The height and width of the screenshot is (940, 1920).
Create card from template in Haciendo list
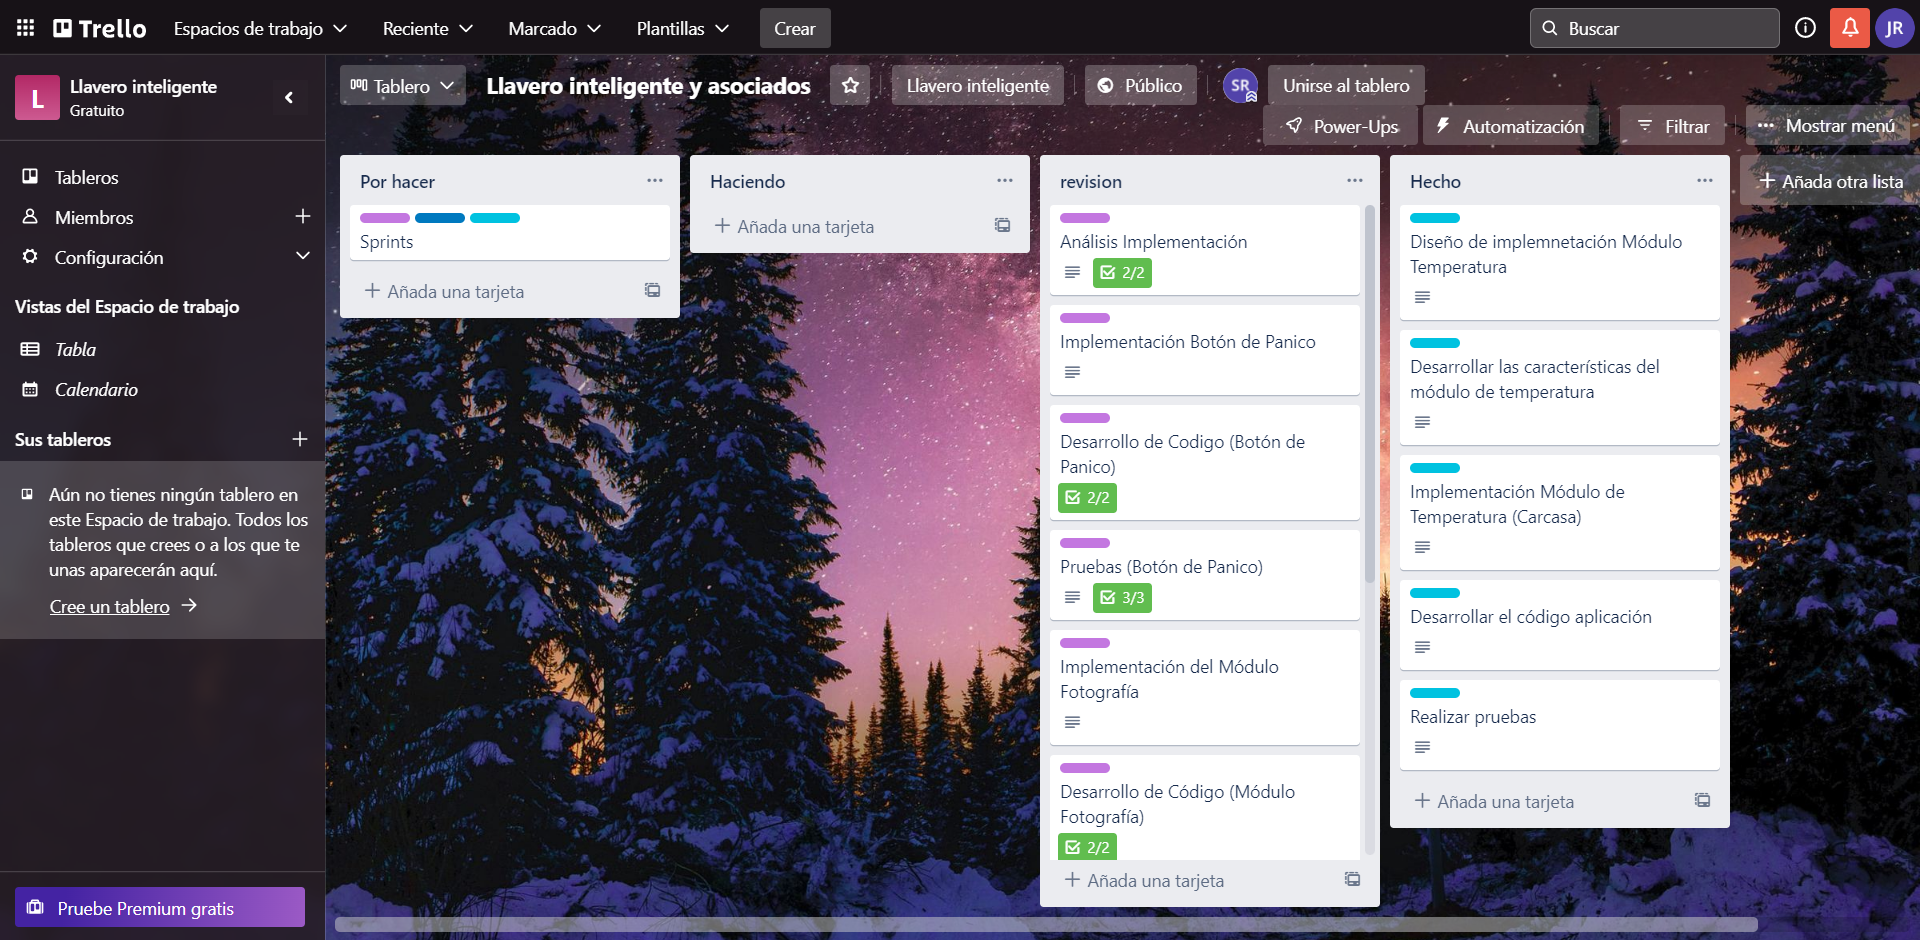pyautogui.click(x=1002, y=226)
